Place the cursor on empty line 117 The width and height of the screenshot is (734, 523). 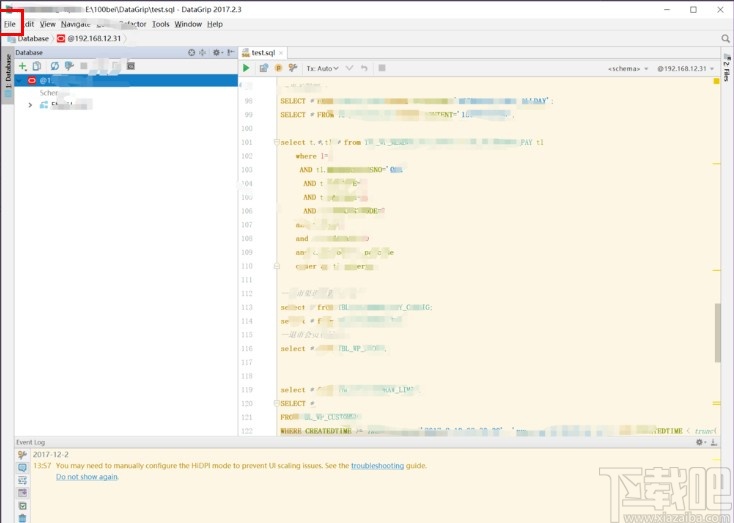pyautogui.click(x=496, y=362)
